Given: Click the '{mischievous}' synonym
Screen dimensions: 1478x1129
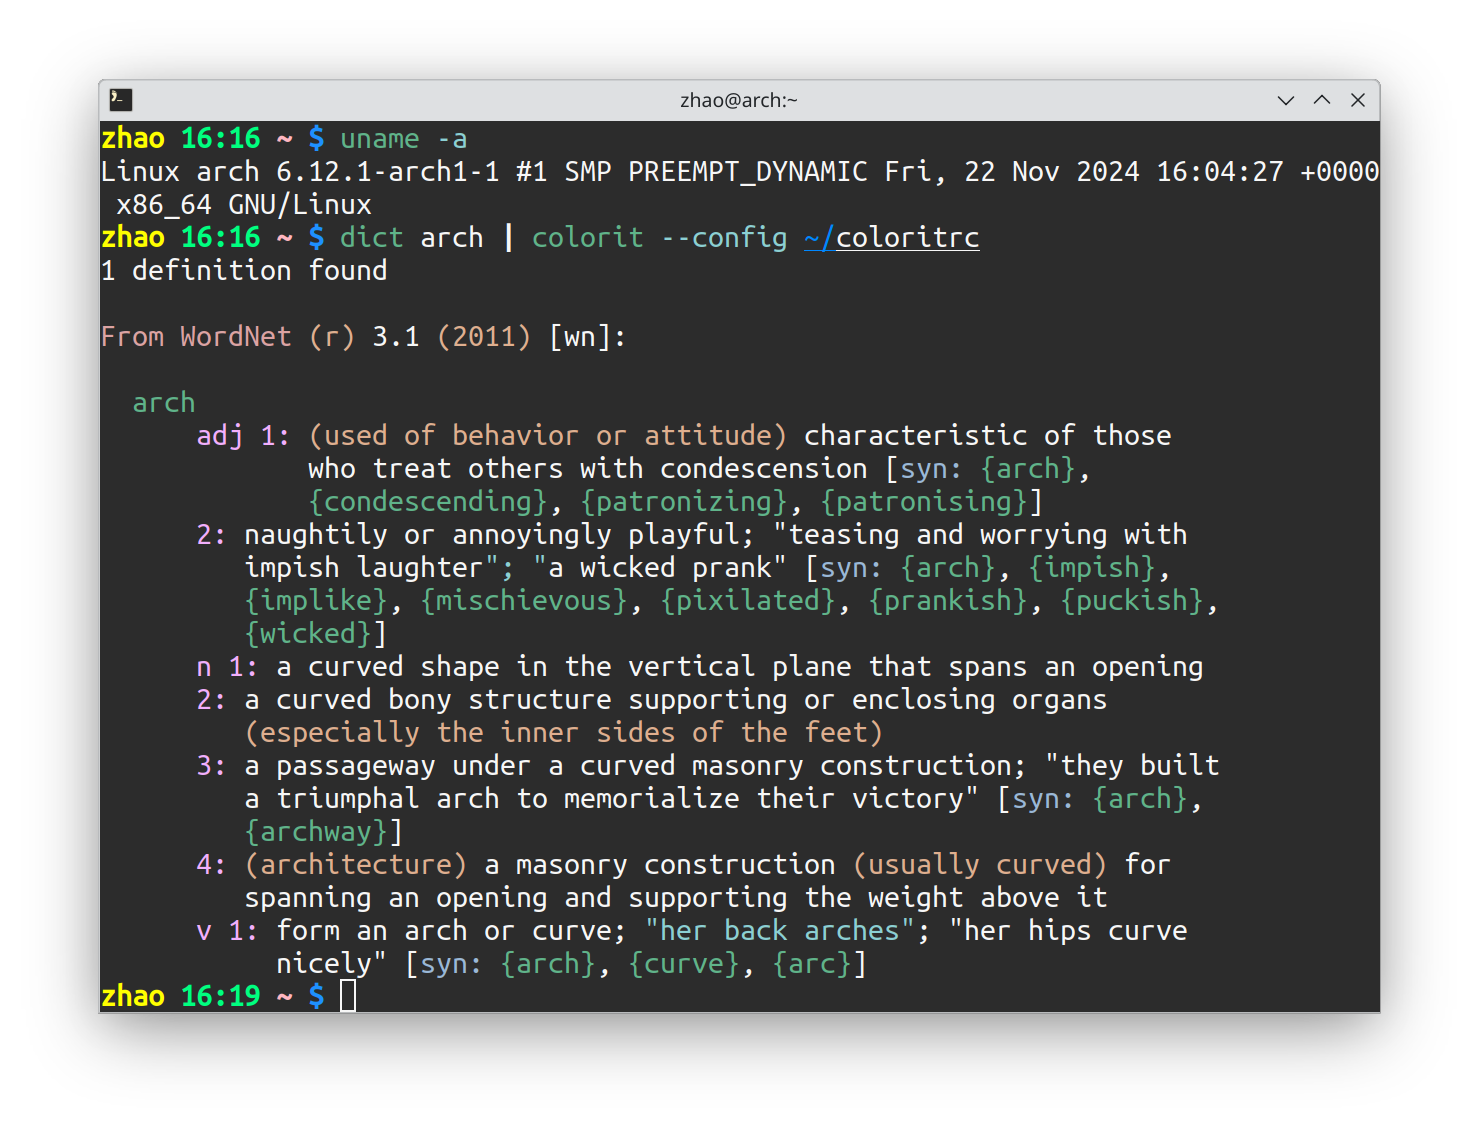Looking at the screenshot, I should [524, 600].
